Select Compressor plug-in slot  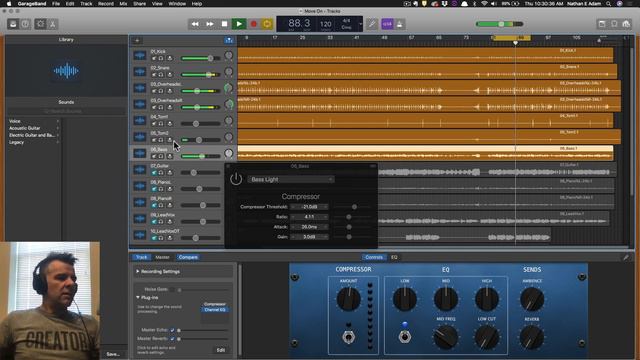pyautogui.click(x=215, y=304)
